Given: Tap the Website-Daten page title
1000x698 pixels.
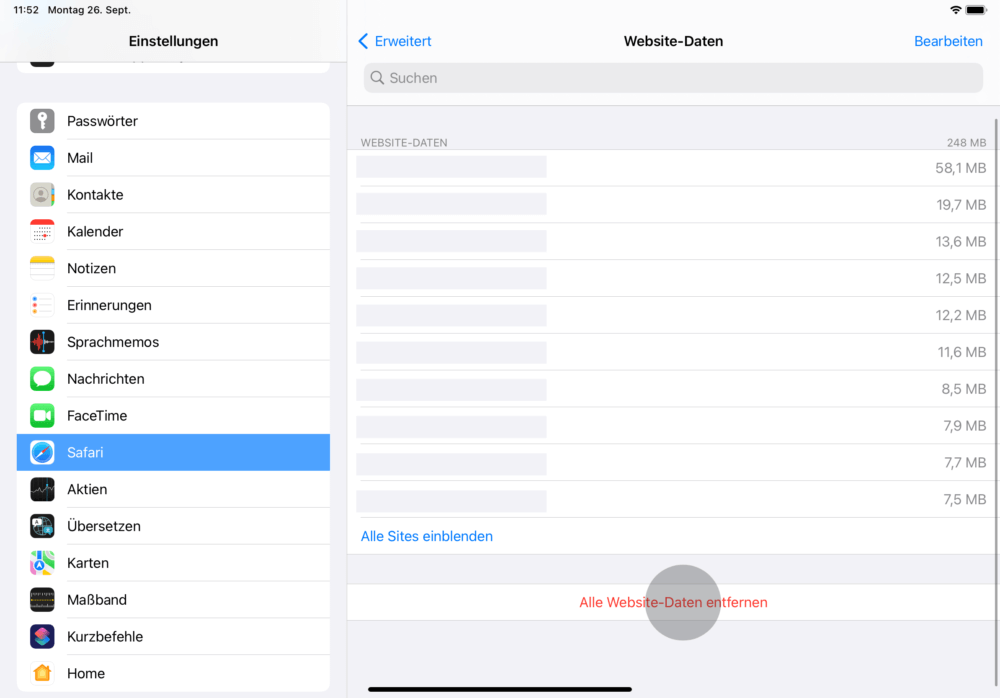Looking at the screenshot, I should click(673, 41).
